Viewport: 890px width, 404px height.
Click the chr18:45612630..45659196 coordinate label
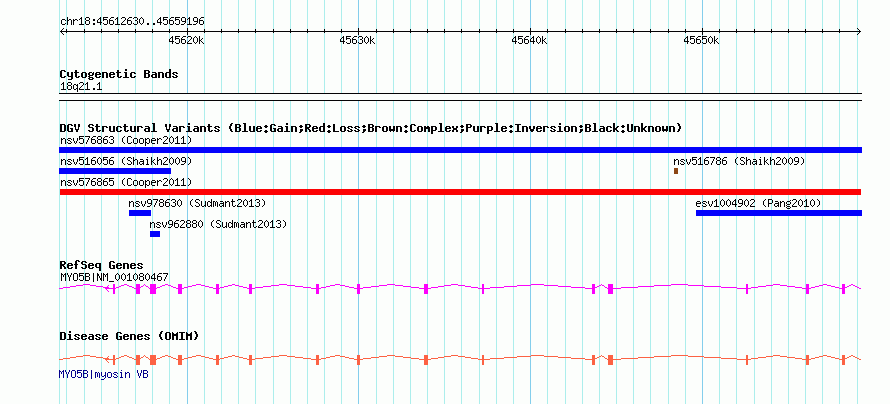click(132, 22)
